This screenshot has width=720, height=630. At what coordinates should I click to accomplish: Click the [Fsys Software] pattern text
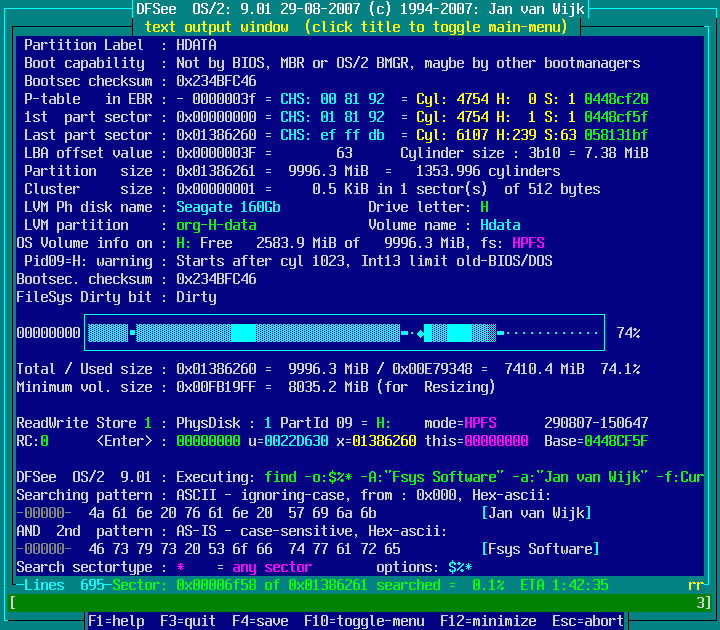pyautogui.click(x=540, y=549)
